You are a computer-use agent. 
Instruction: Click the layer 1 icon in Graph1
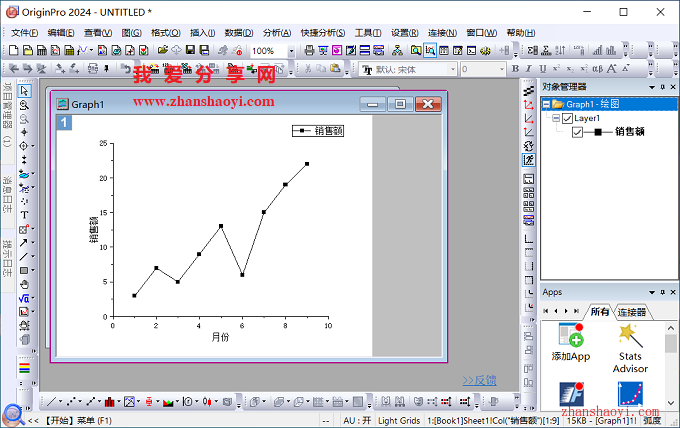tap(64, 123)
